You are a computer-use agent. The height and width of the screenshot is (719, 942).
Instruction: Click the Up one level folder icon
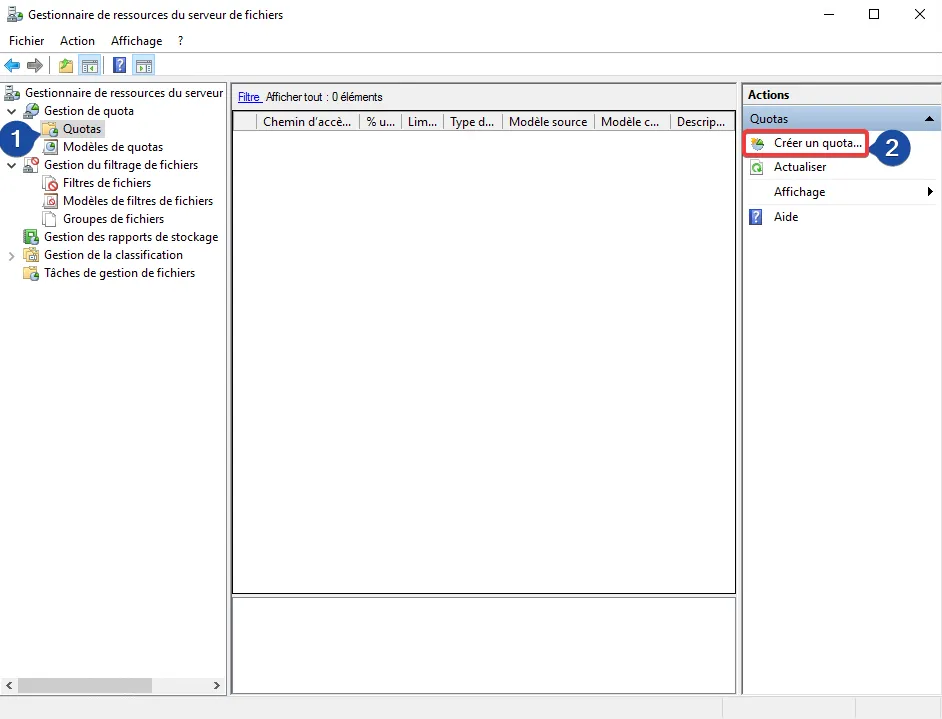(66, 66)
